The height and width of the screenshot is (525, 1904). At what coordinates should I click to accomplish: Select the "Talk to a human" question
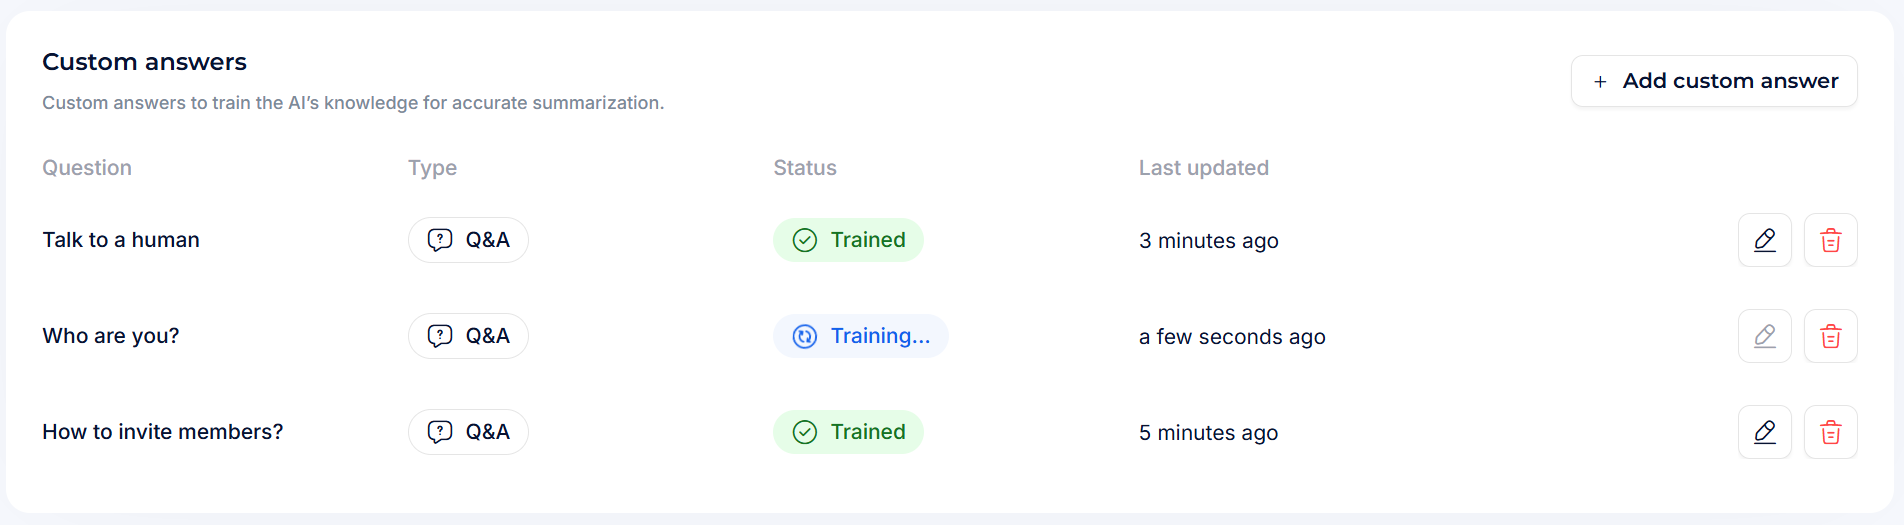(121, 240)
